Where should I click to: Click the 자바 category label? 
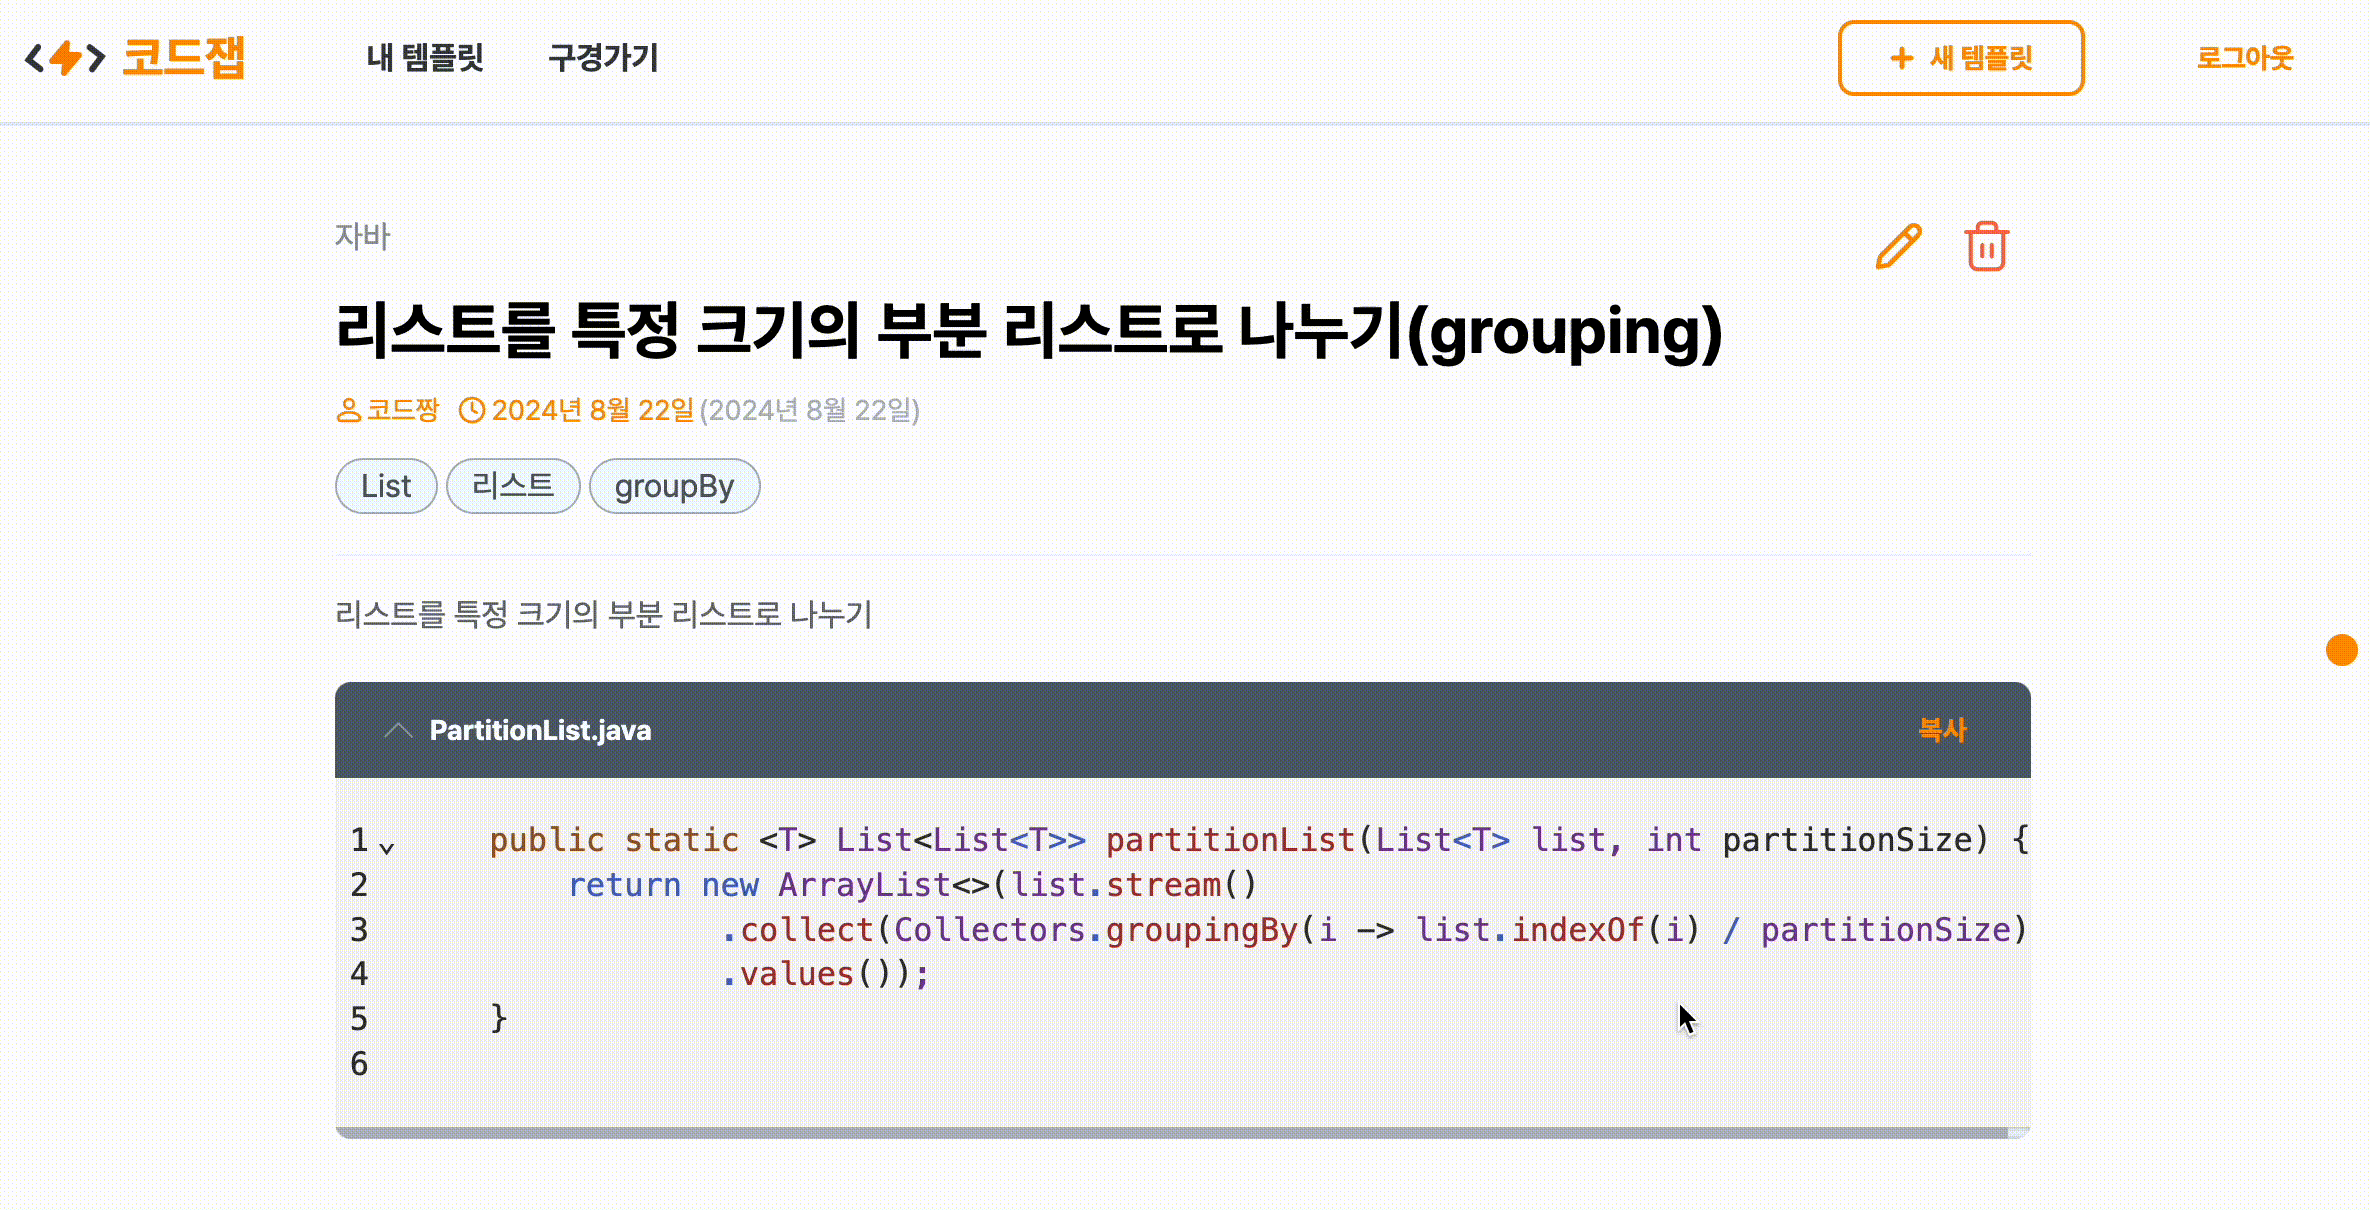click(362, 237)
